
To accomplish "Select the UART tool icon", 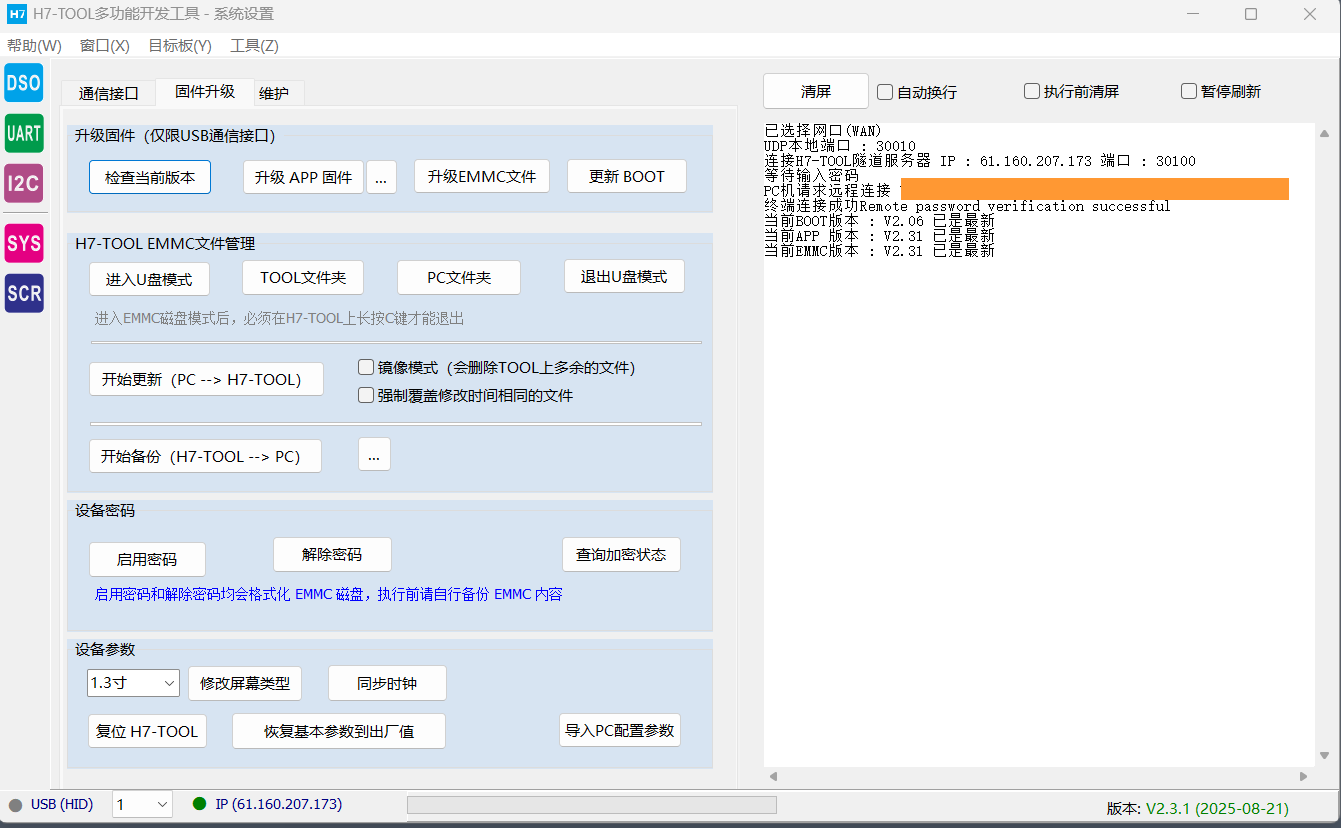I will point(23,133).
